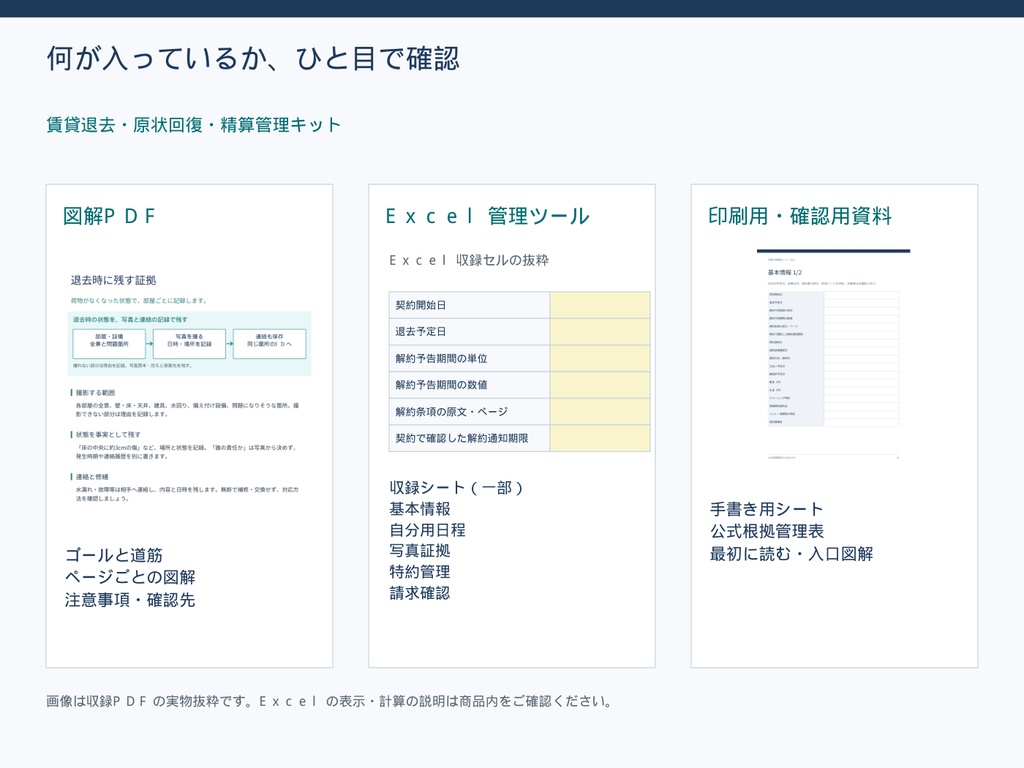
Task: Select the 解約条項の原文・ページ label cell
Action: [x=470, y=411]
